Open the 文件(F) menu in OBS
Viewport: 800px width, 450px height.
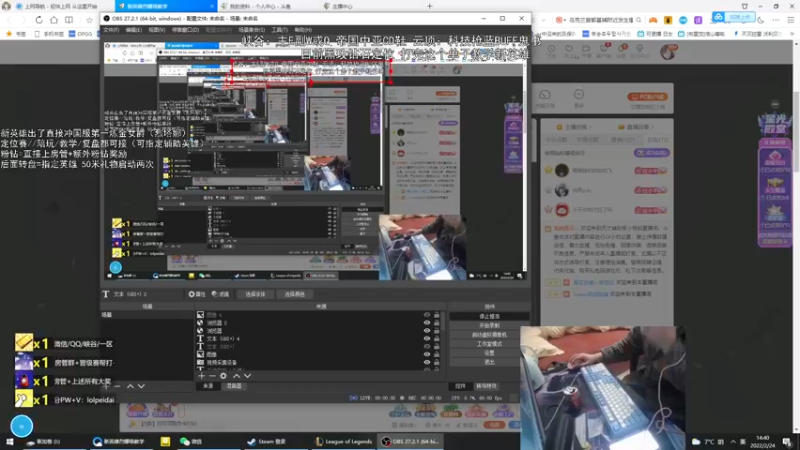pyautogui.click(x=111, y=30)
